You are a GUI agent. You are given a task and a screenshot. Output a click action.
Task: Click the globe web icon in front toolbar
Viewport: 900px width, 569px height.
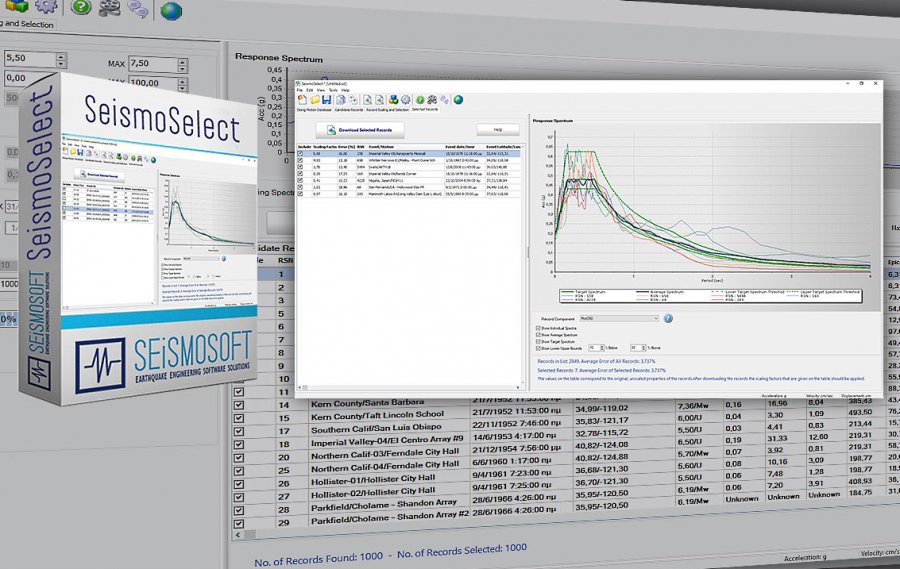458,99
